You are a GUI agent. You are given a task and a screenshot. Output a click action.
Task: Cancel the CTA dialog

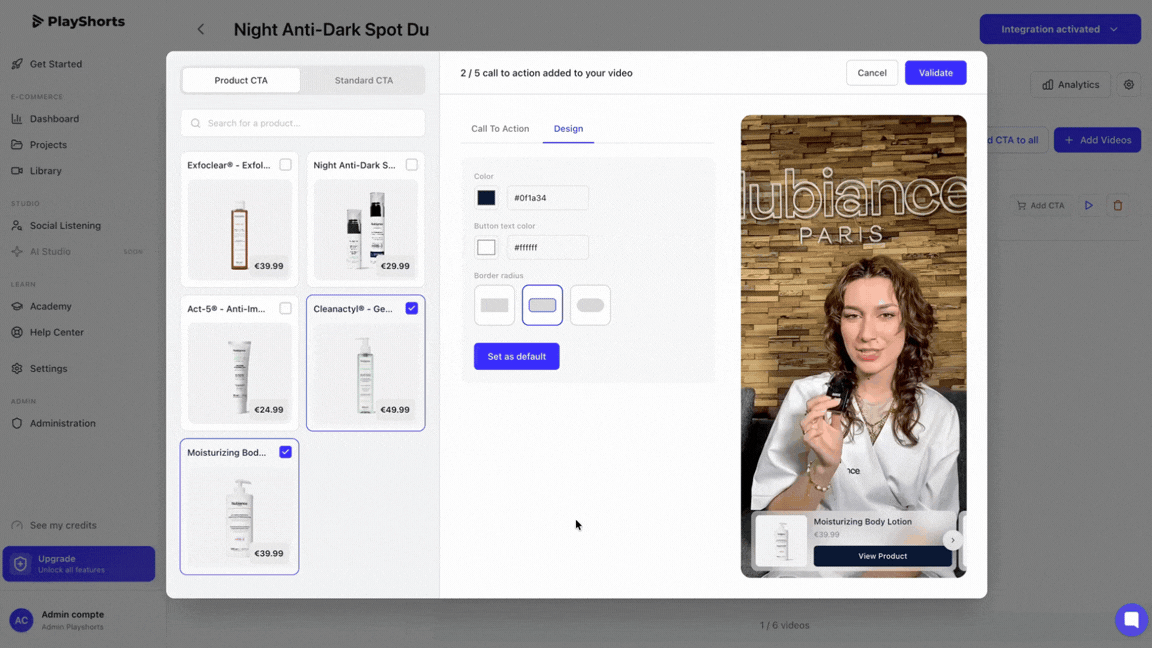coord(871,73)
